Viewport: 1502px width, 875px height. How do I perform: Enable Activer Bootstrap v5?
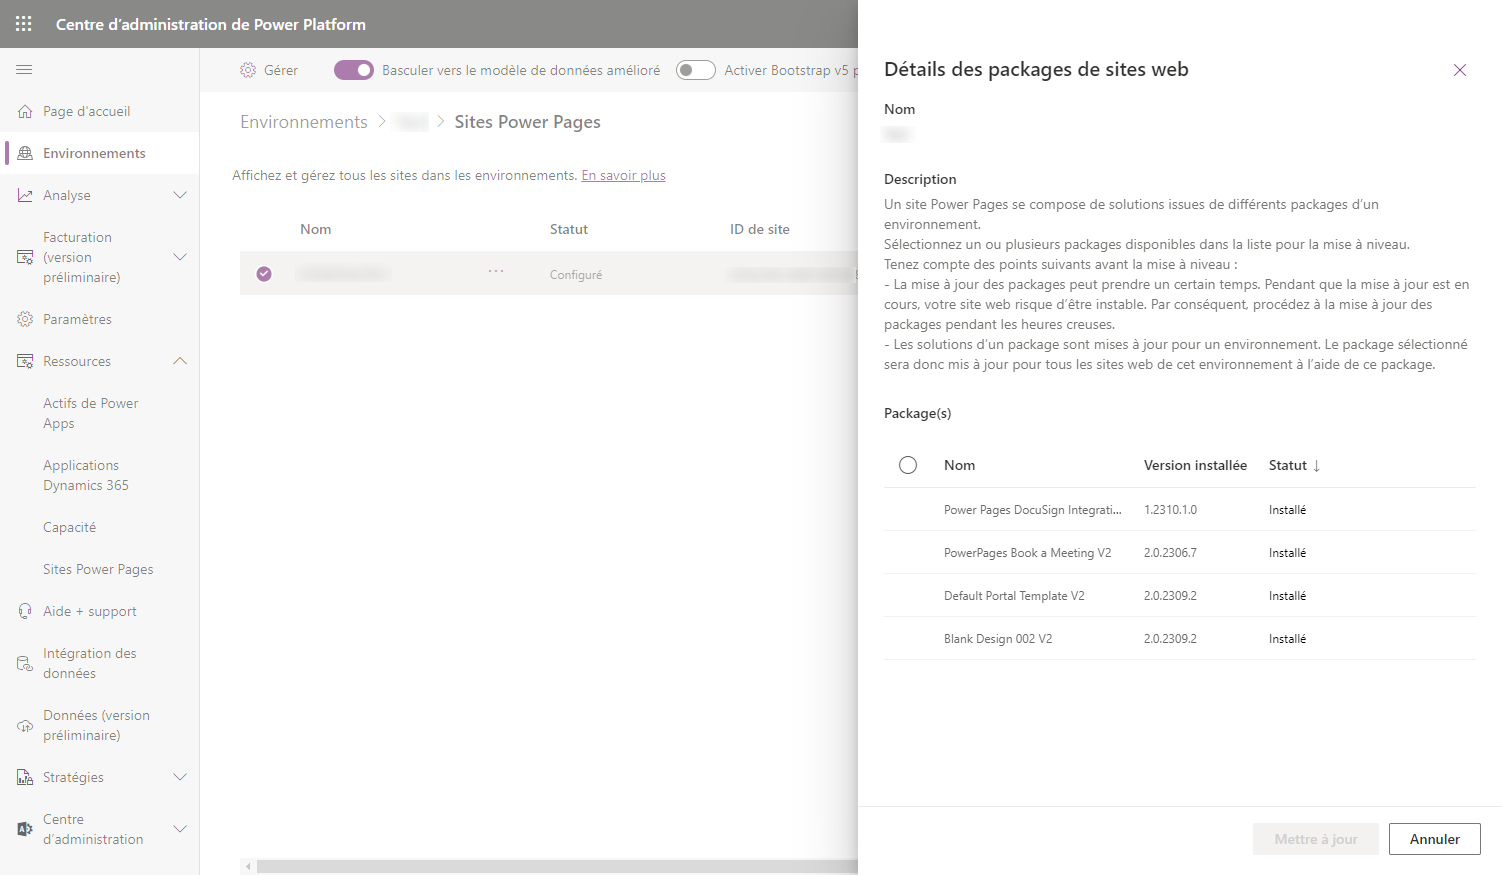(695, 70)
